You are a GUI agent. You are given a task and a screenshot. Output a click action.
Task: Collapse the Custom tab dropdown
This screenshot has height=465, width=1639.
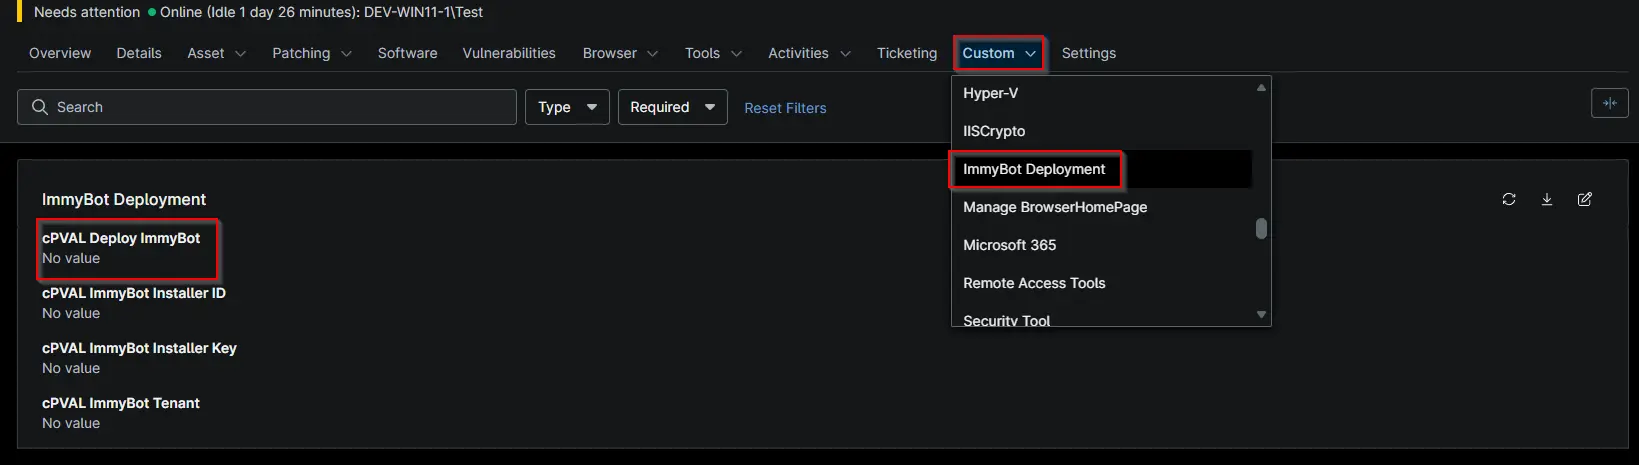999,53
